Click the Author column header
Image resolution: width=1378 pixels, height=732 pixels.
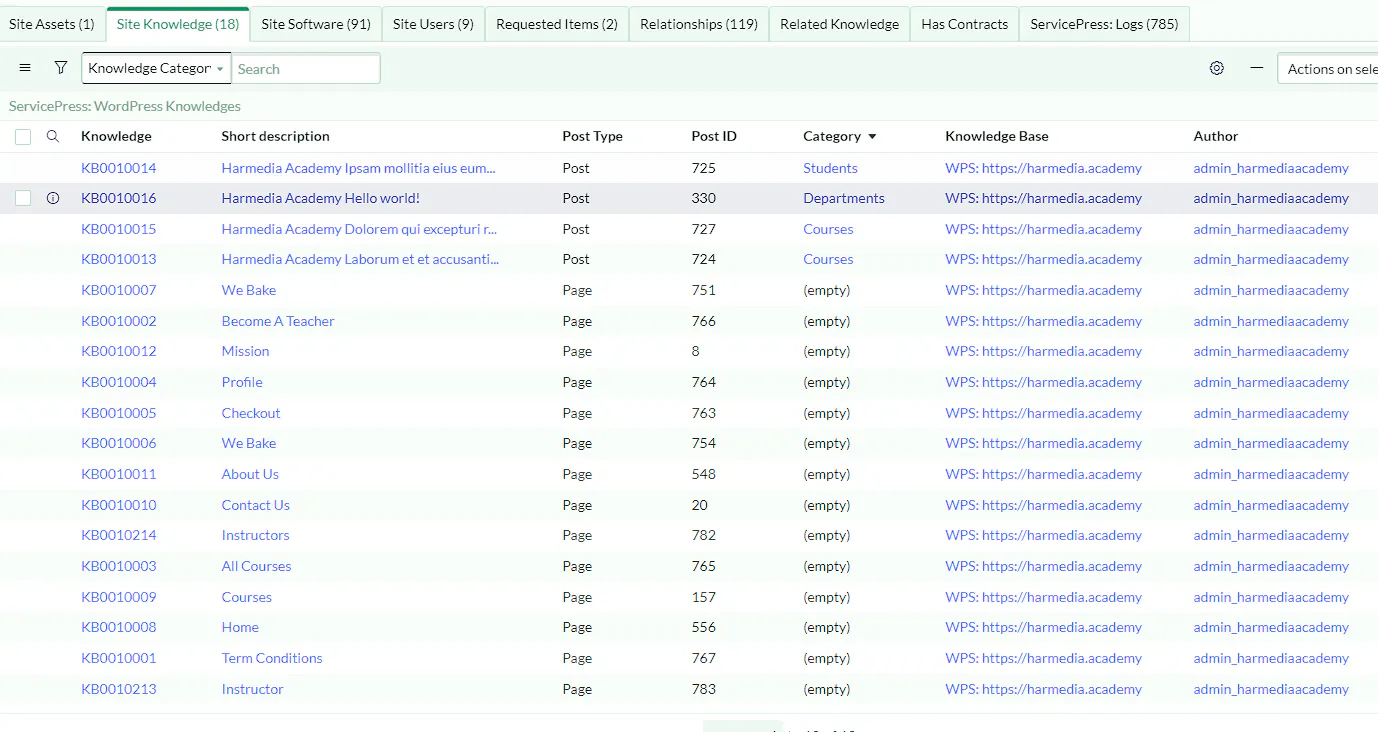click(1216, 136)
